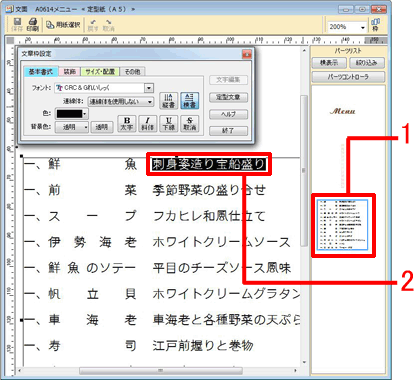Open the black 色 color swatch
Image resolution: width=420 pixels, height=380 pixels.
(72, 114)
